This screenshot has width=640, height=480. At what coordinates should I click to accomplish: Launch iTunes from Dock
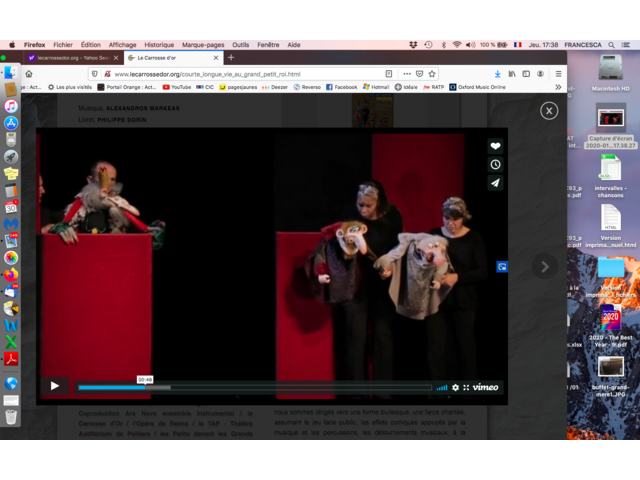11,106
